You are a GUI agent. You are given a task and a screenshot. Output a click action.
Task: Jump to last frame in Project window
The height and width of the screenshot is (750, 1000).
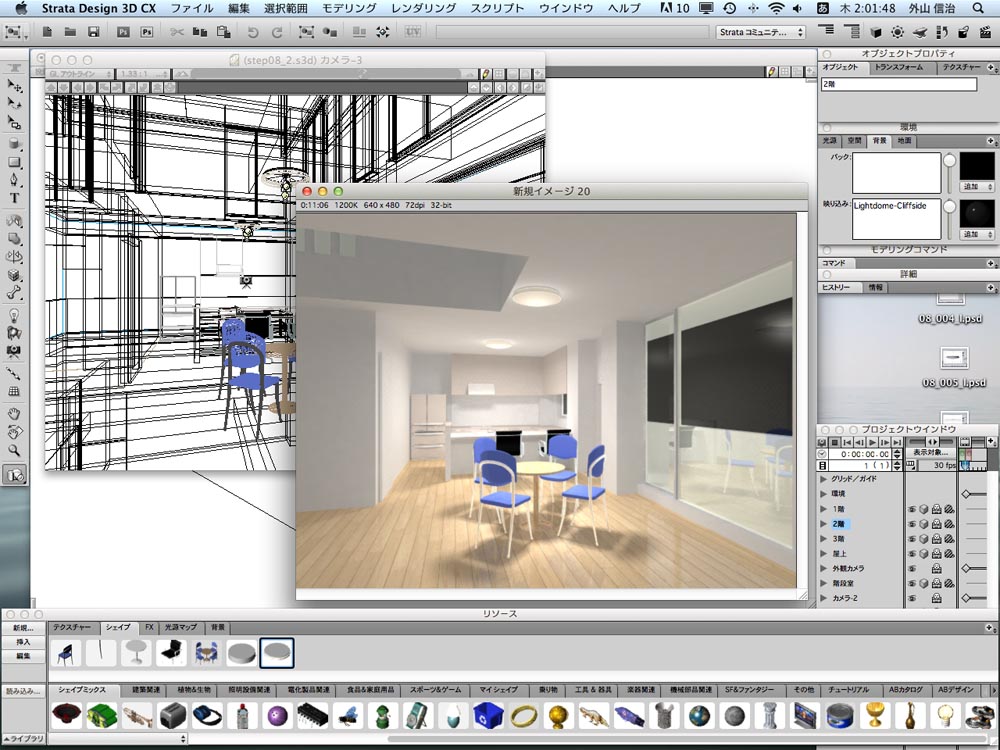(x=897, y=442)
